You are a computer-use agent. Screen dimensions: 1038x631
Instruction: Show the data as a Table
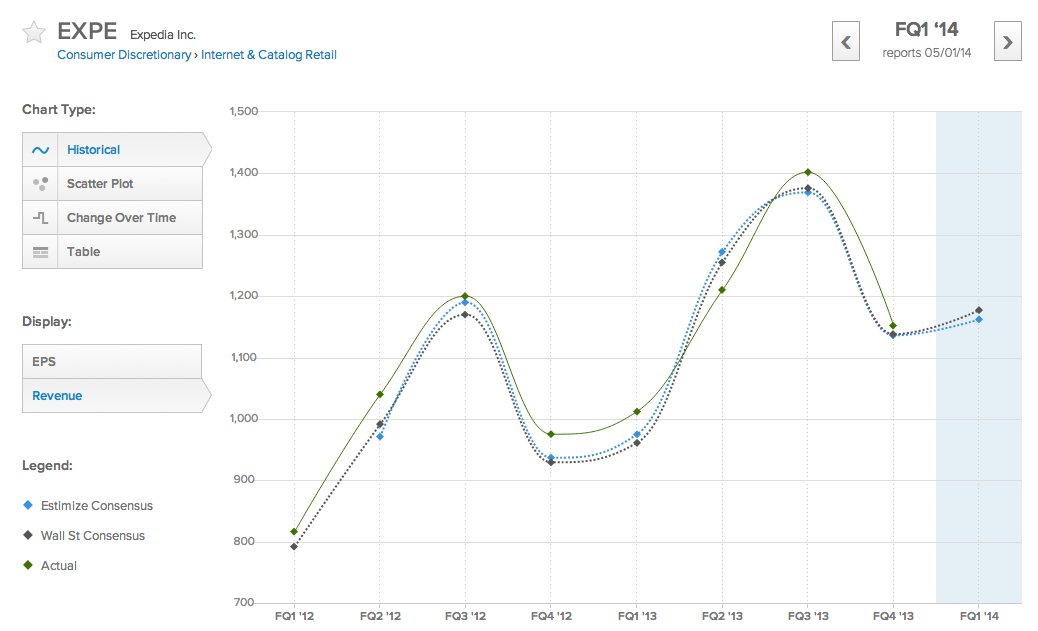point(113,252)
